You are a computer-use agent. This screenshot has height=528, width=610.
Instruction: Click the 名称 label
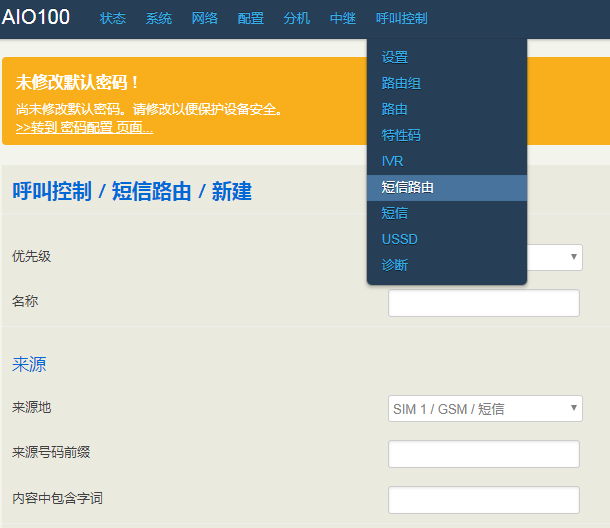pyautogui.click(x=25, y=301)
